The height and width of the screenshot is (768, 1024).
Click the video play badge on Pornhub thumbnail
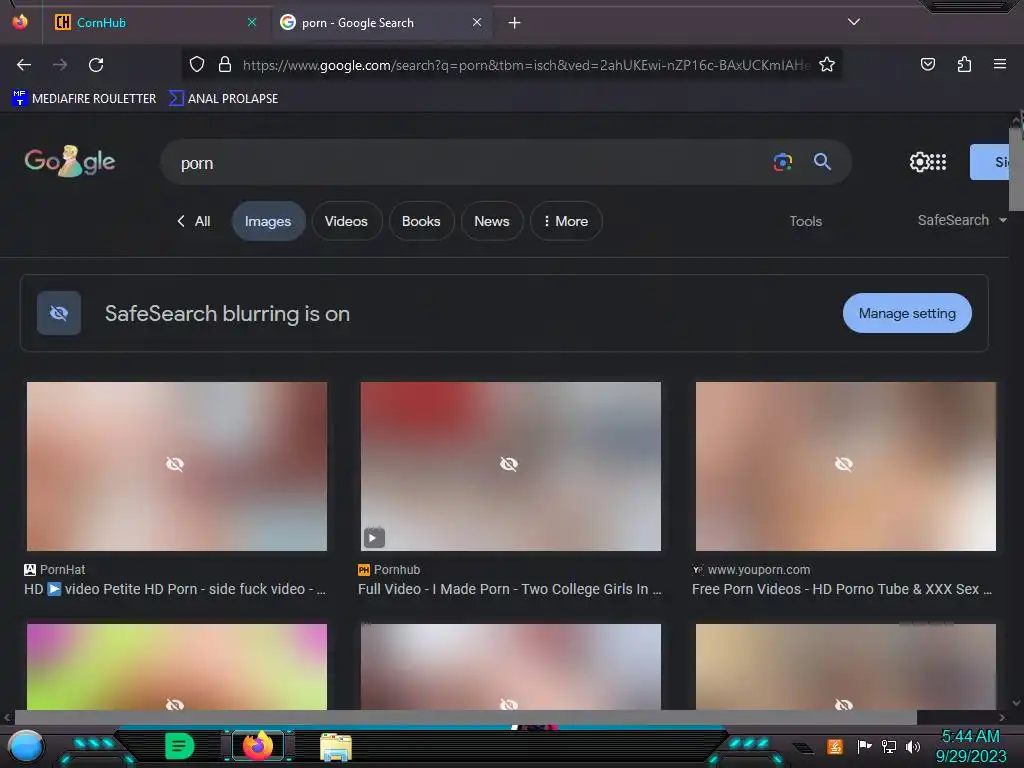tap(374, 538)
